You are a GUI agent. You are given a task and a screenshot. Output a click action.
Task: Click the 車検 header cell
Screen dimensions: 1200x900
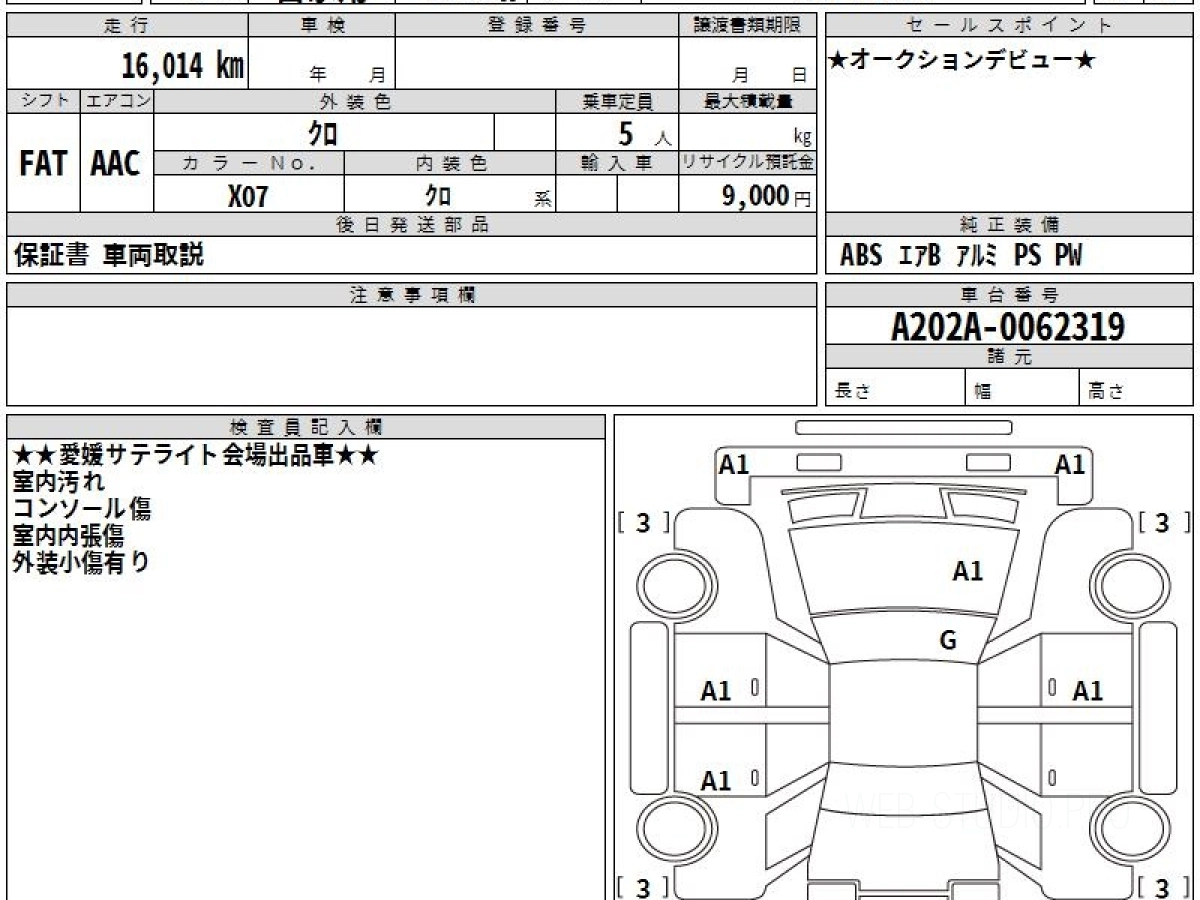tap(322, 26)
